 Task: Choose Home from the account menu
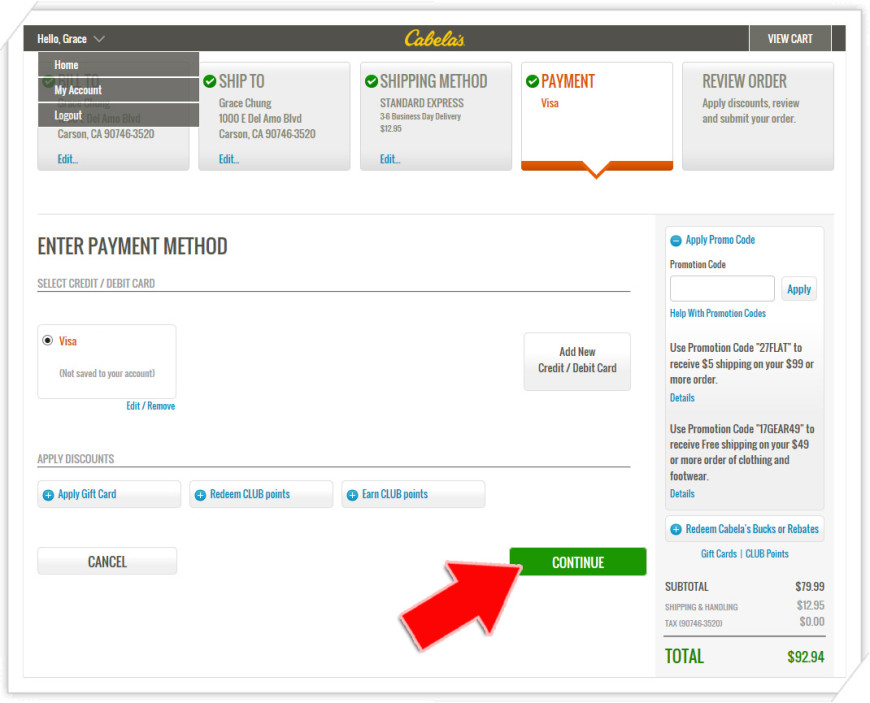(x=118, y=64)
